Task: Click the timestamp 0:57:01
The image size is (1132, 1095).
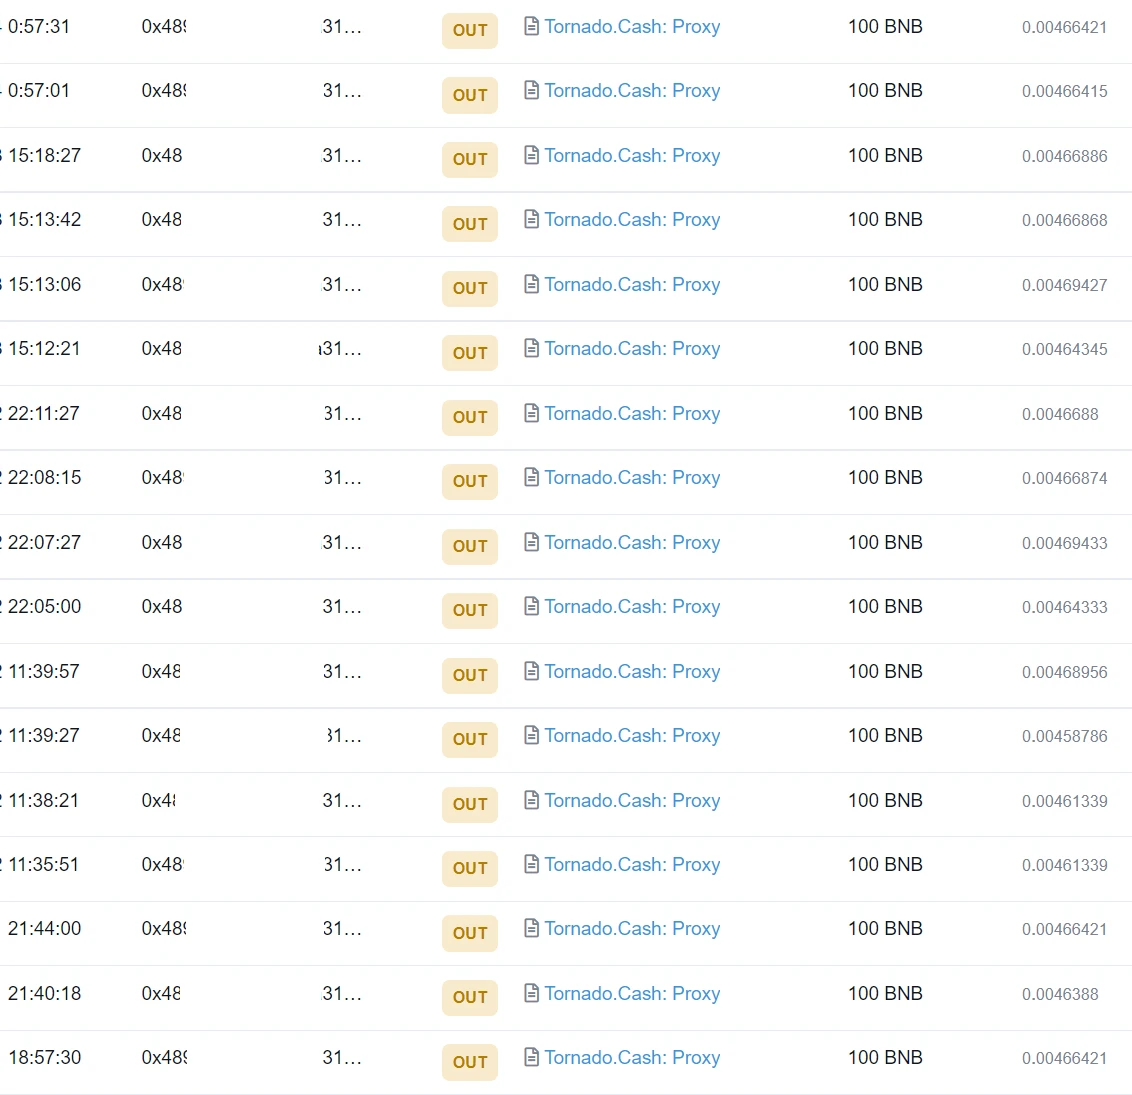Action: (x=39, y=90)
